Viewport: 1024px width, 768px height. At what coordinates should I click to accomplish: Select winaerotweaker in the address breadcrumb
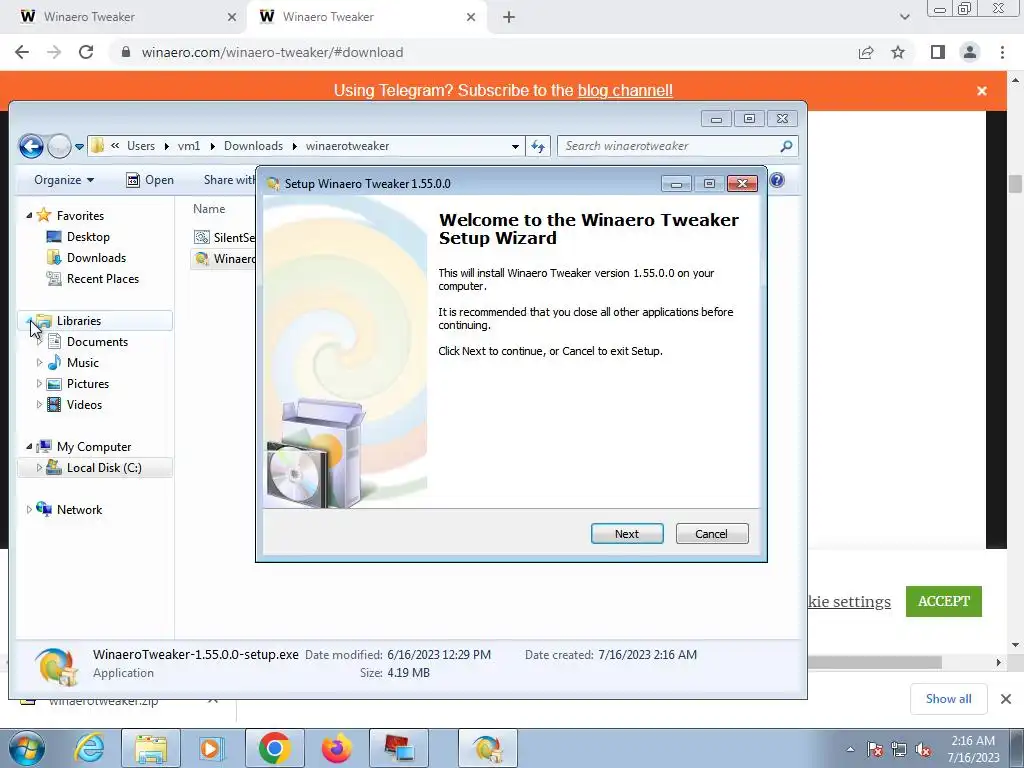point(347,146)
